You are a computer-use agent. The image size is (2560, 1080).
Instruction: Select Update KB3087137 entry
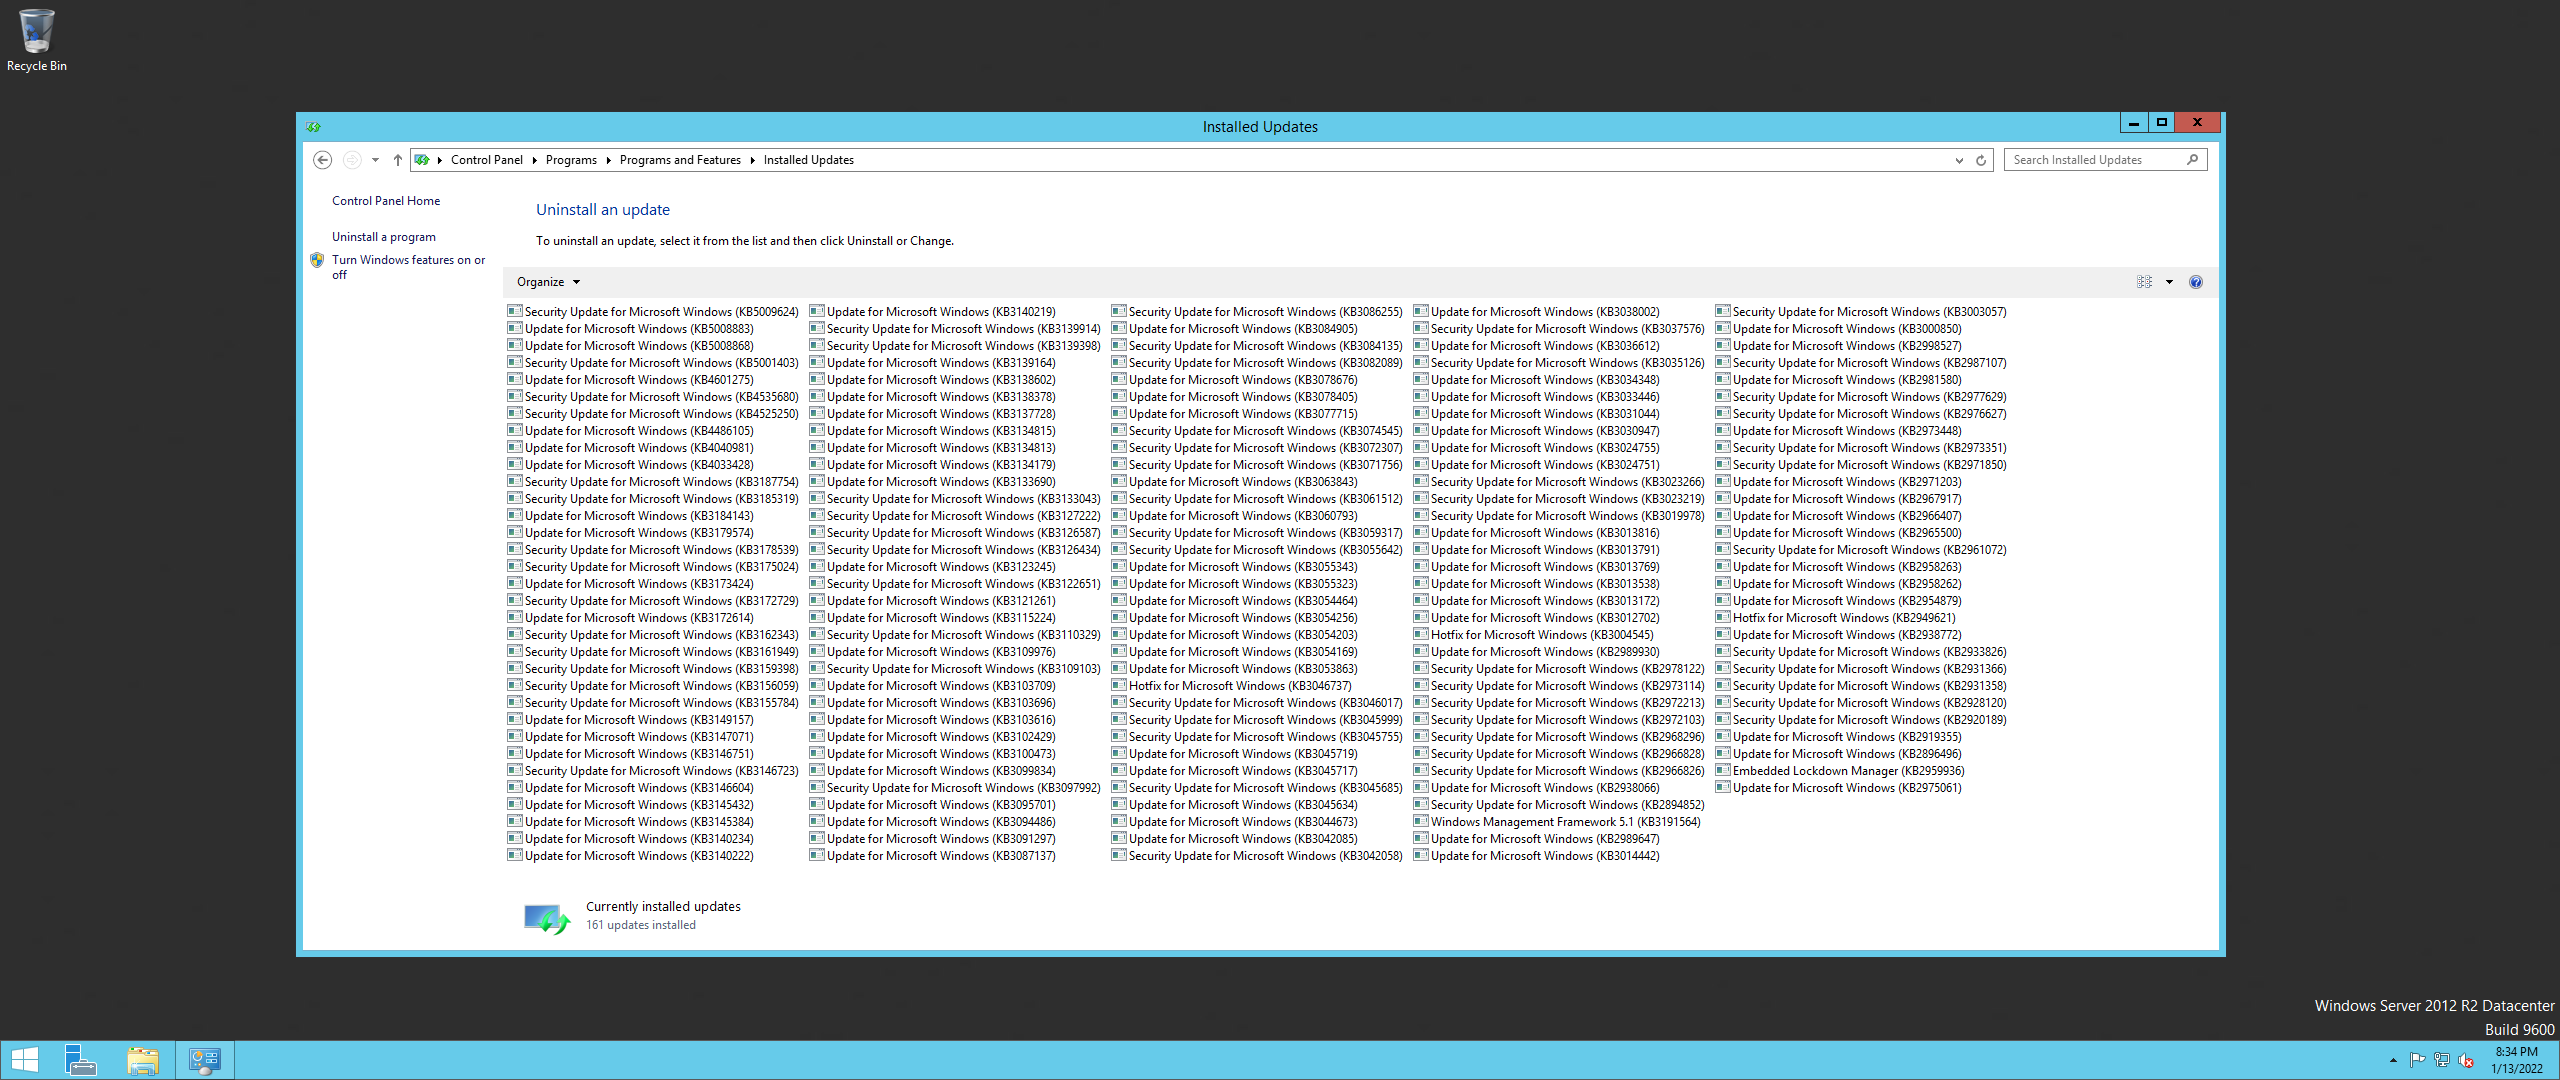pos(933,856)
